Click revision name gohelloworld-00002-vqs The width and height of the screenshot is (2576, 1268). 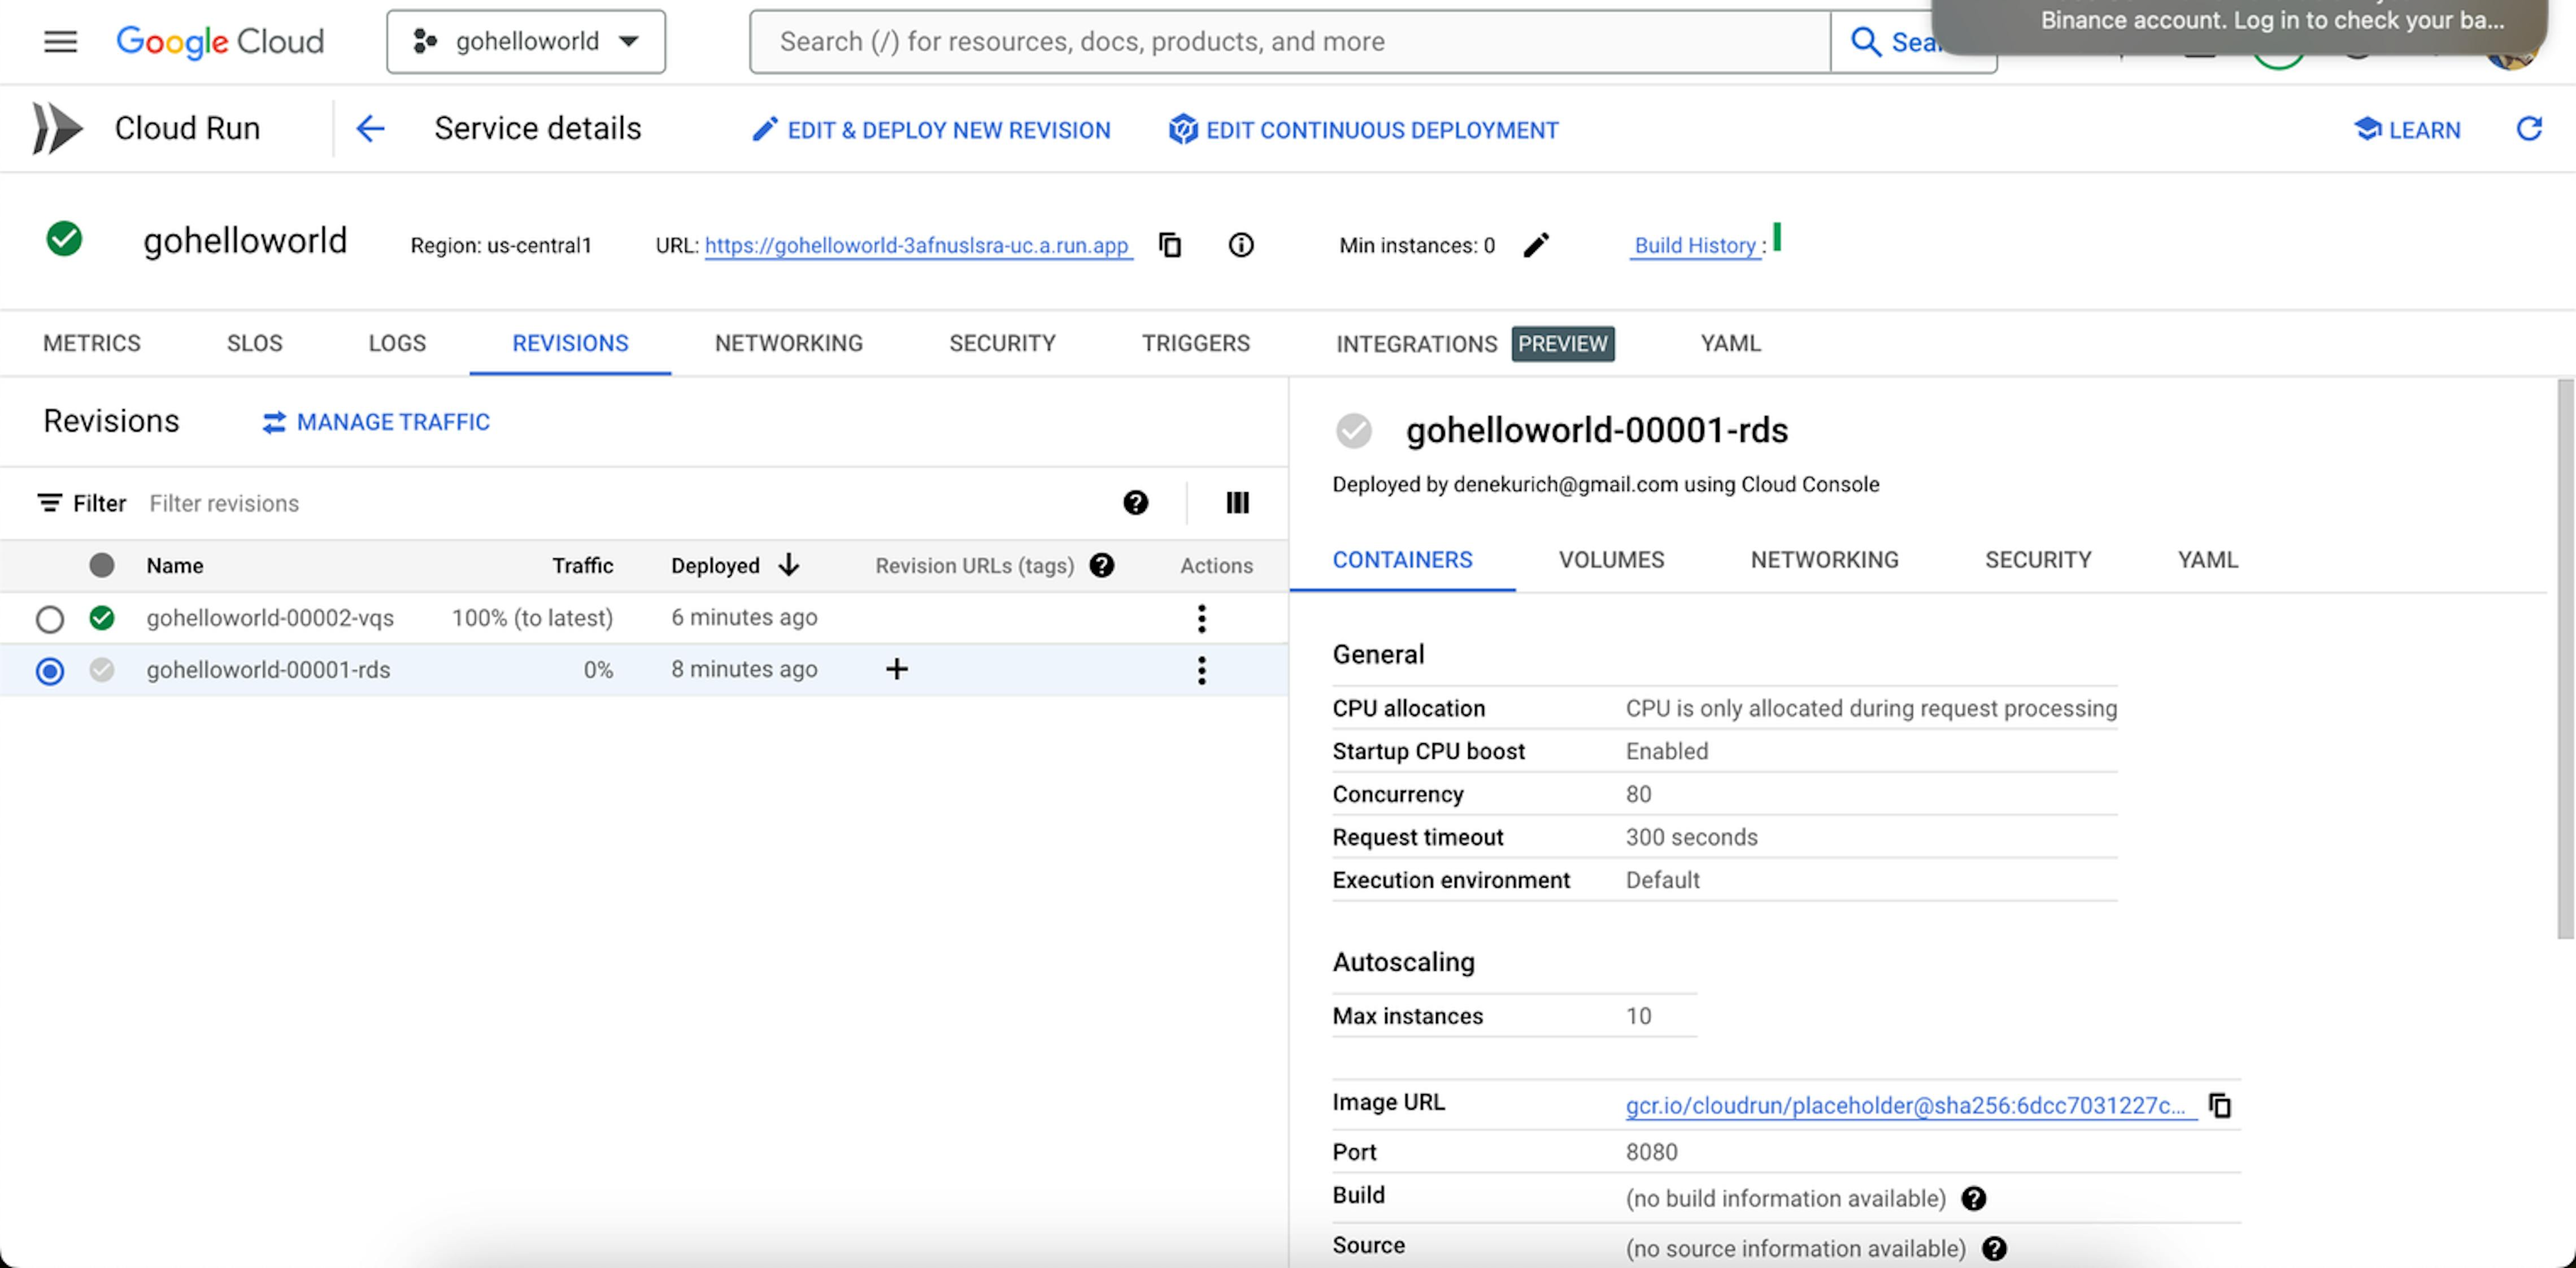tap(270, 618)
